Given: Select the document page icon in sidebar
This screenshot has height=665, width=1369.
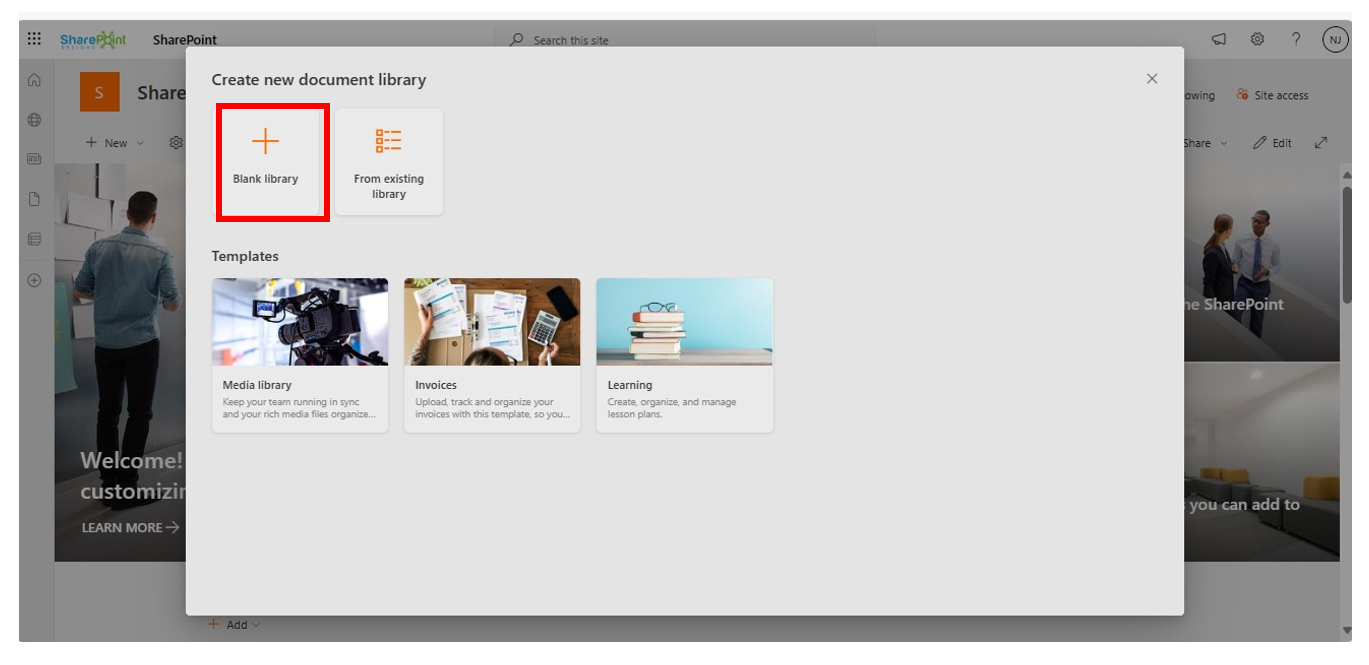Looking at the screenshot, I should pyautogui.click(x=34, y=198).
